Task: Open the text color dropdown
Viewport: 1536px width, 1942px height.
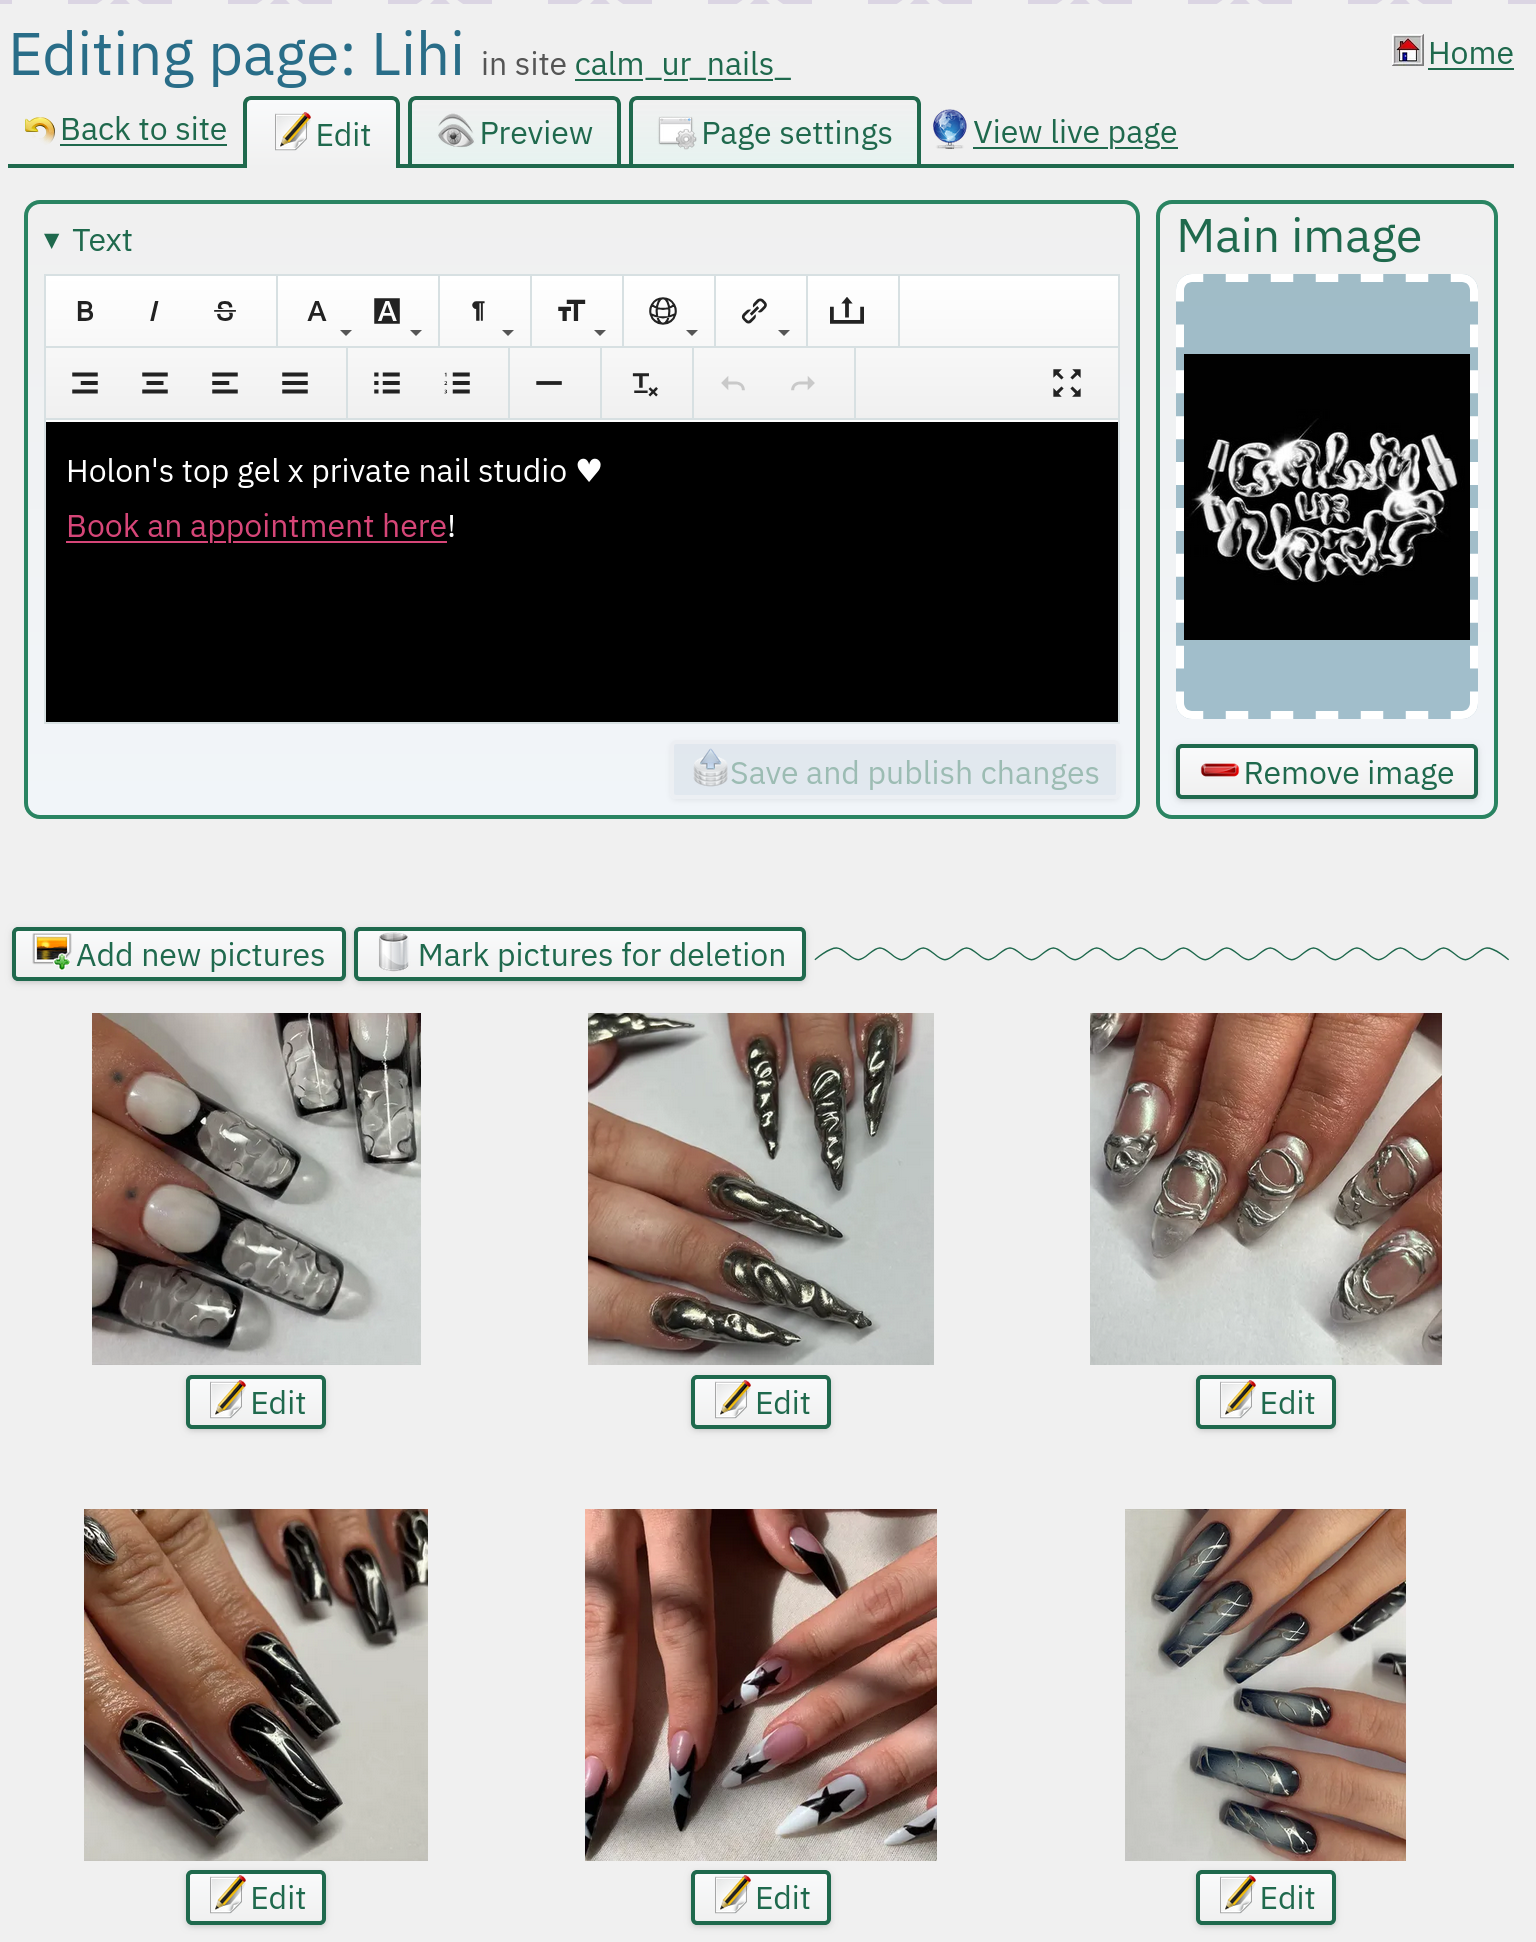Action: coord(318,312)
